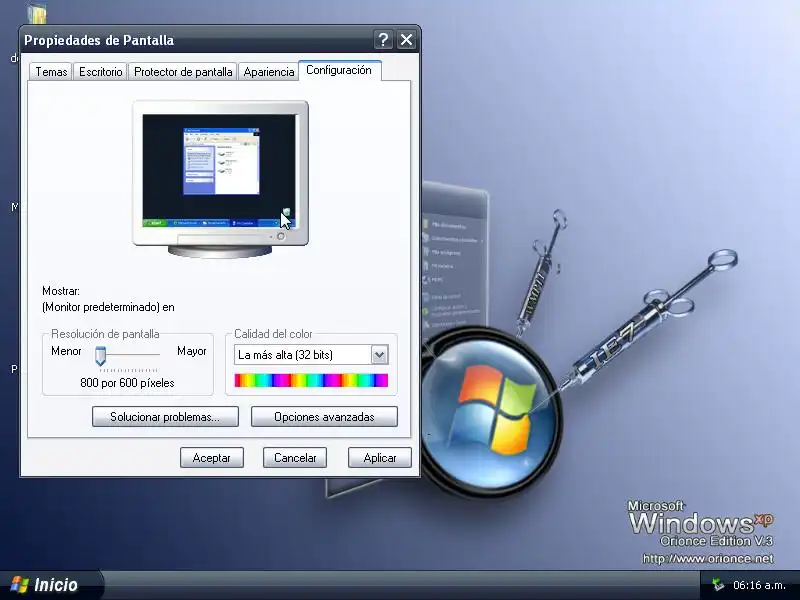
Task: Click the color spectrum preview bar
Action: coord(311,380)
